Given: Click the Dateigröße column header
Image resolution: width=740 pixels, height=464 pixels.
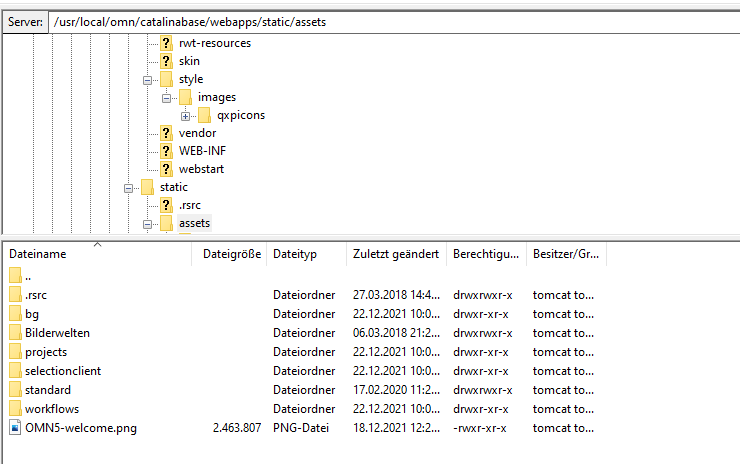Looking at the screenshot, I should point(229,254).
